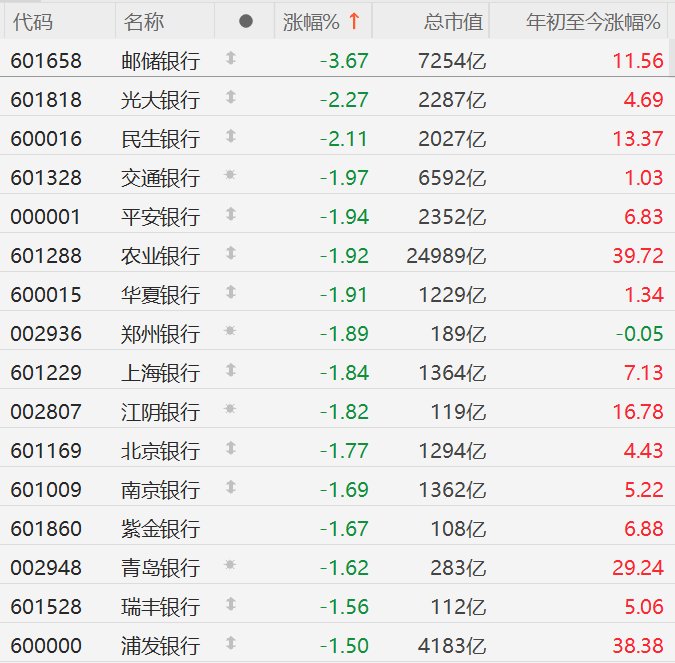Click the 29.24 year-to-date value

point(638,568)
